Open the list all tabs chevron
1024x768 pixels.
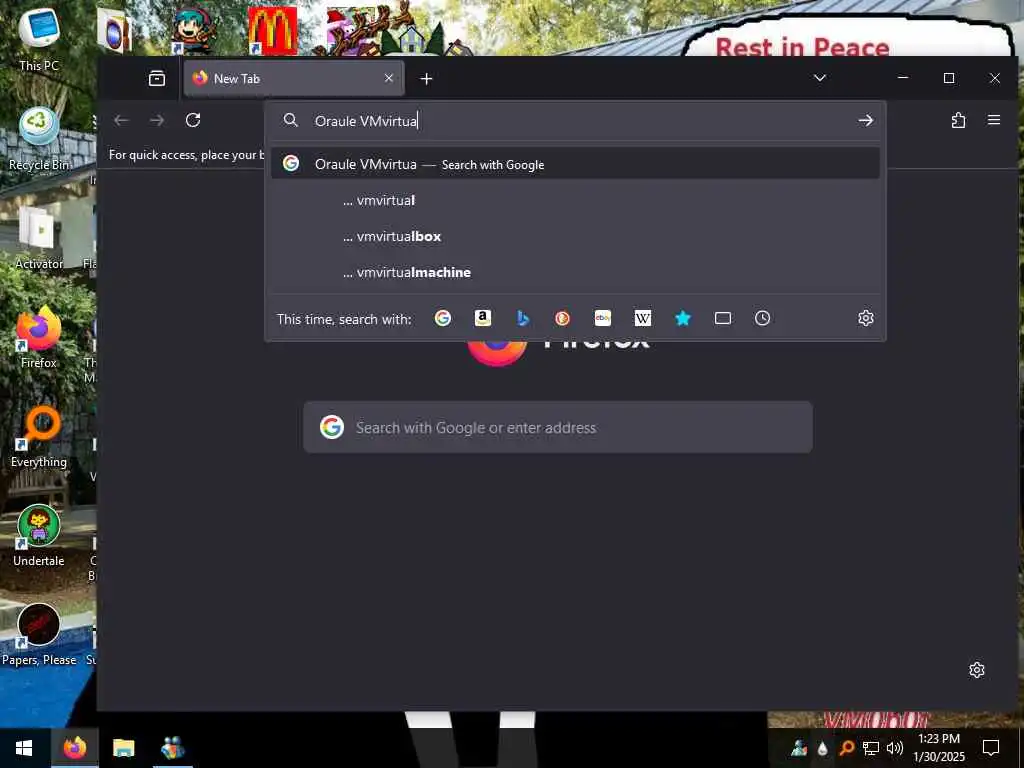coord(820,78)
